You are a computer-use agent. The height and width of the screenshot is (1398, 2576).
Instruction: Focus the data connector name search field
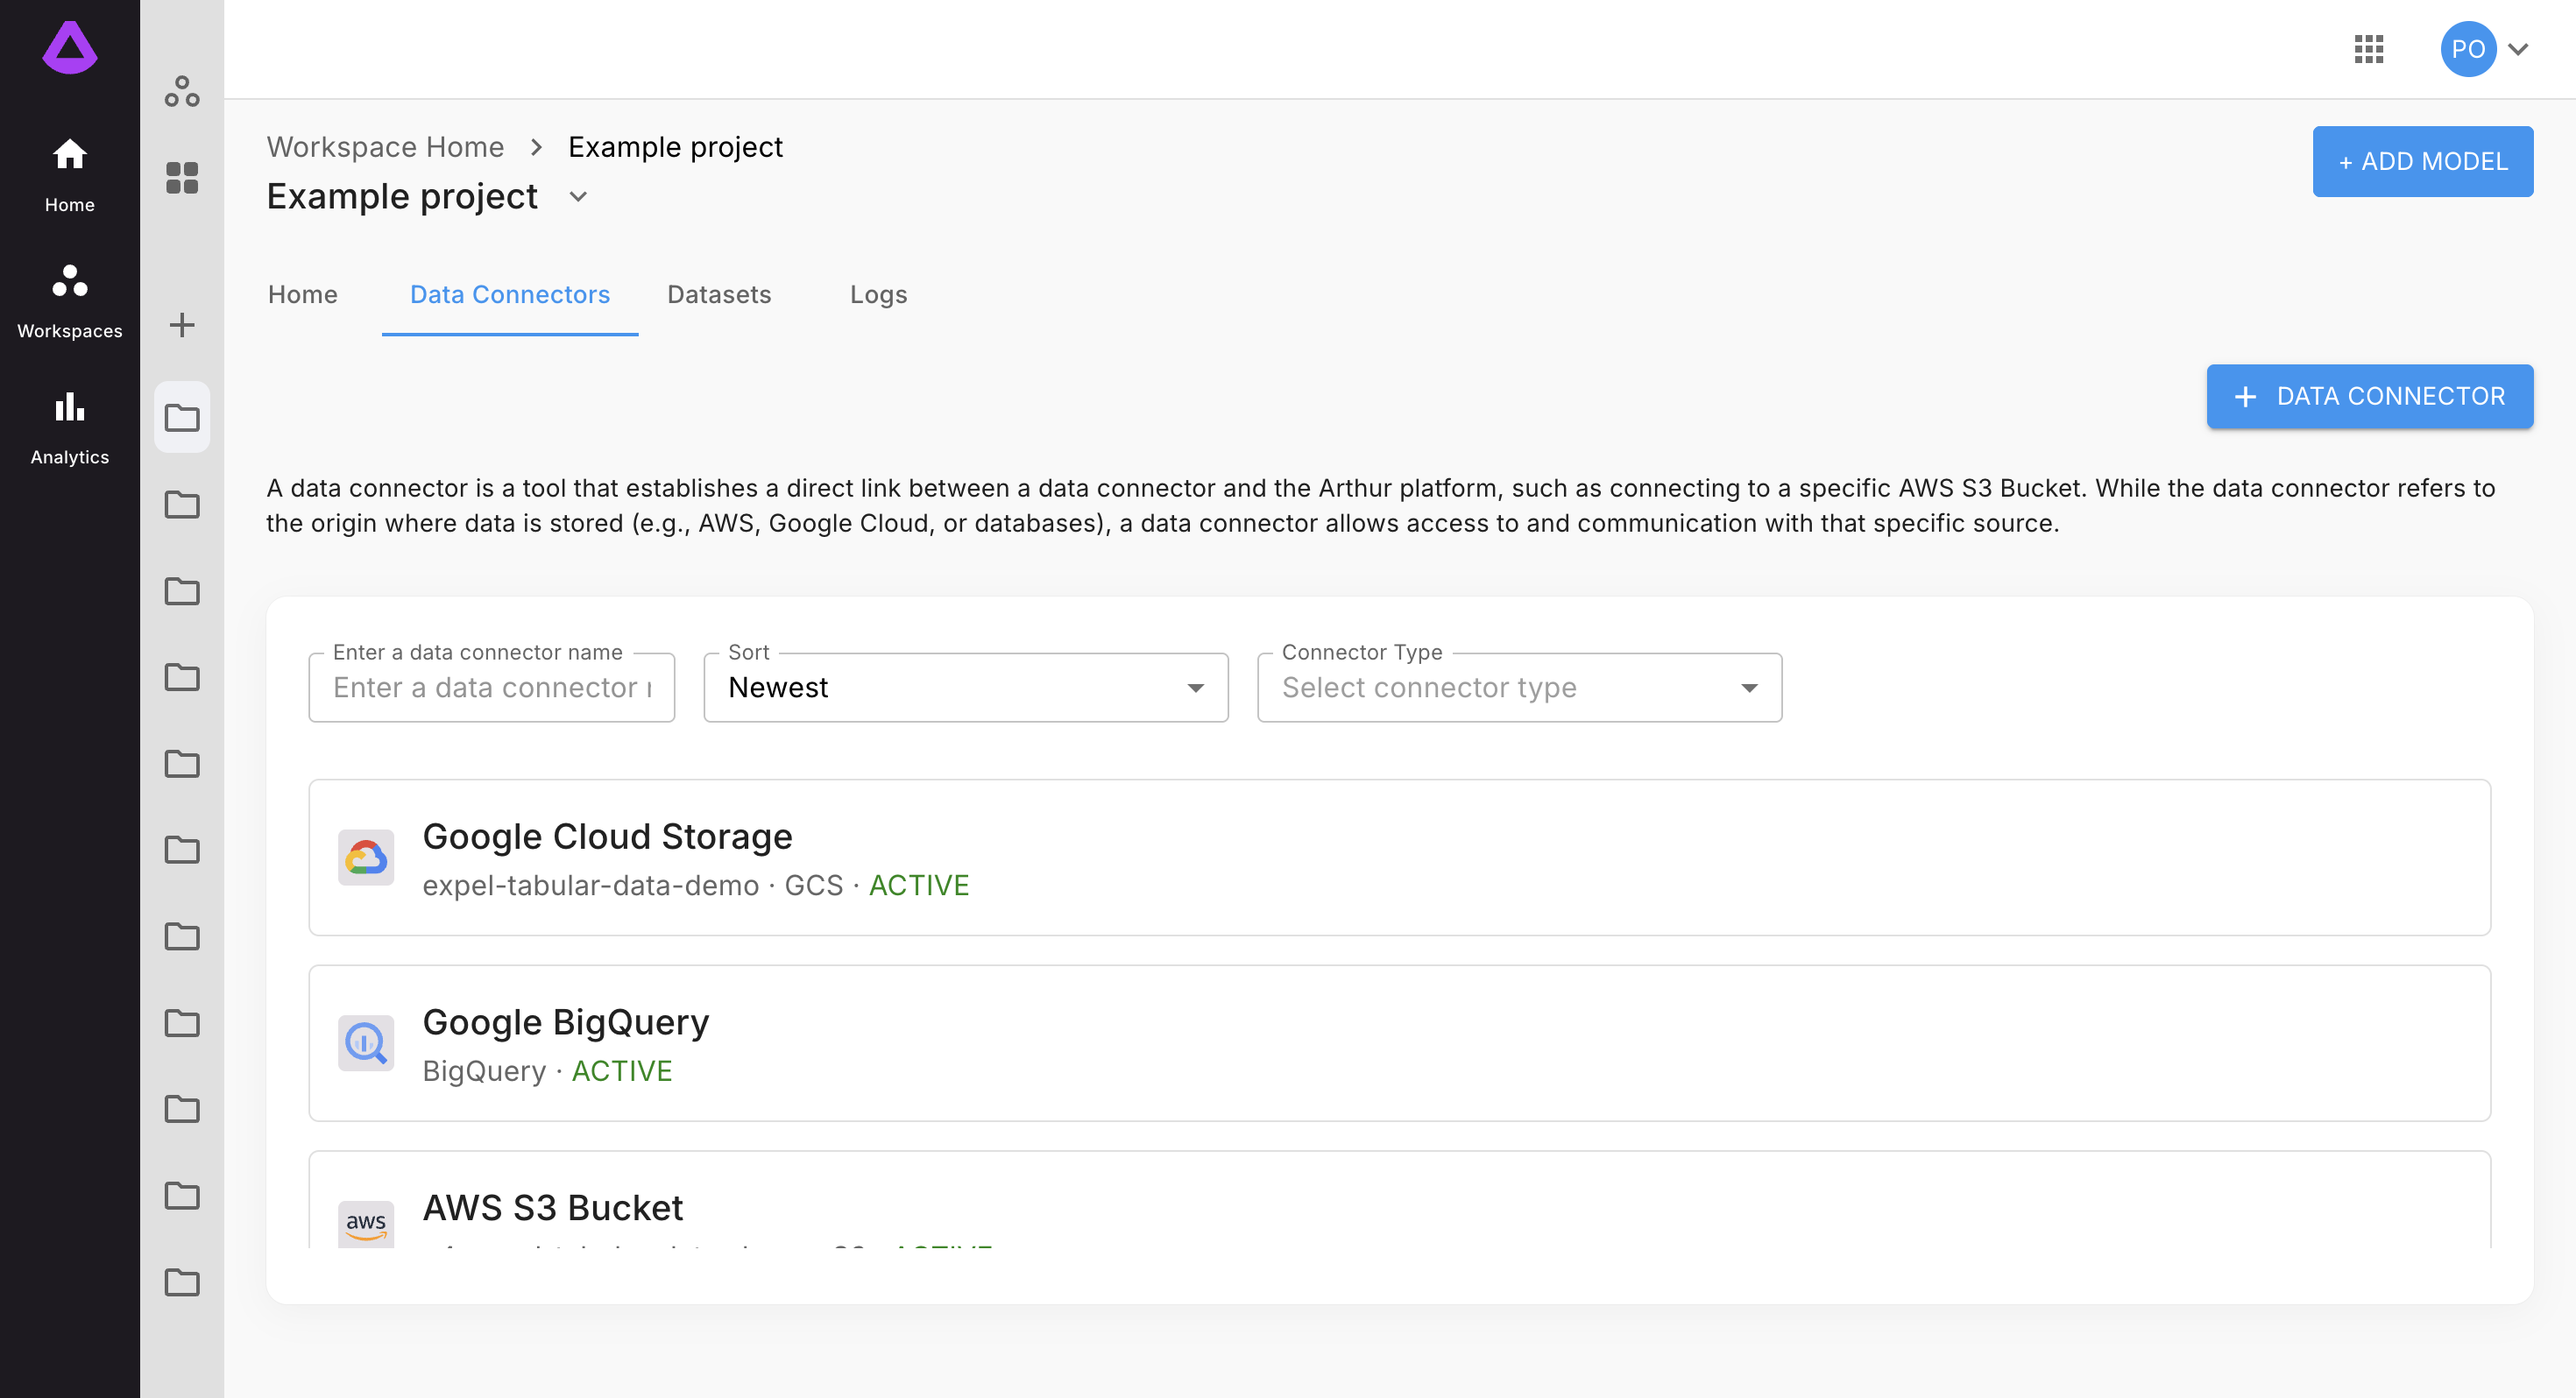tap(492, 687)
